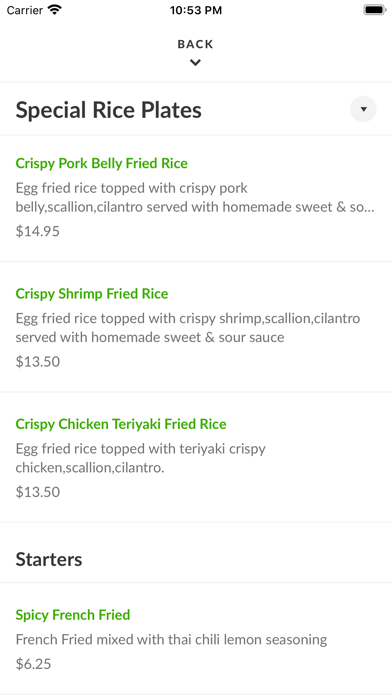Tap the $13.50 price under Chicken Teriyaki
The height and width of the screenshot is (696, 392).
[38, 492]
